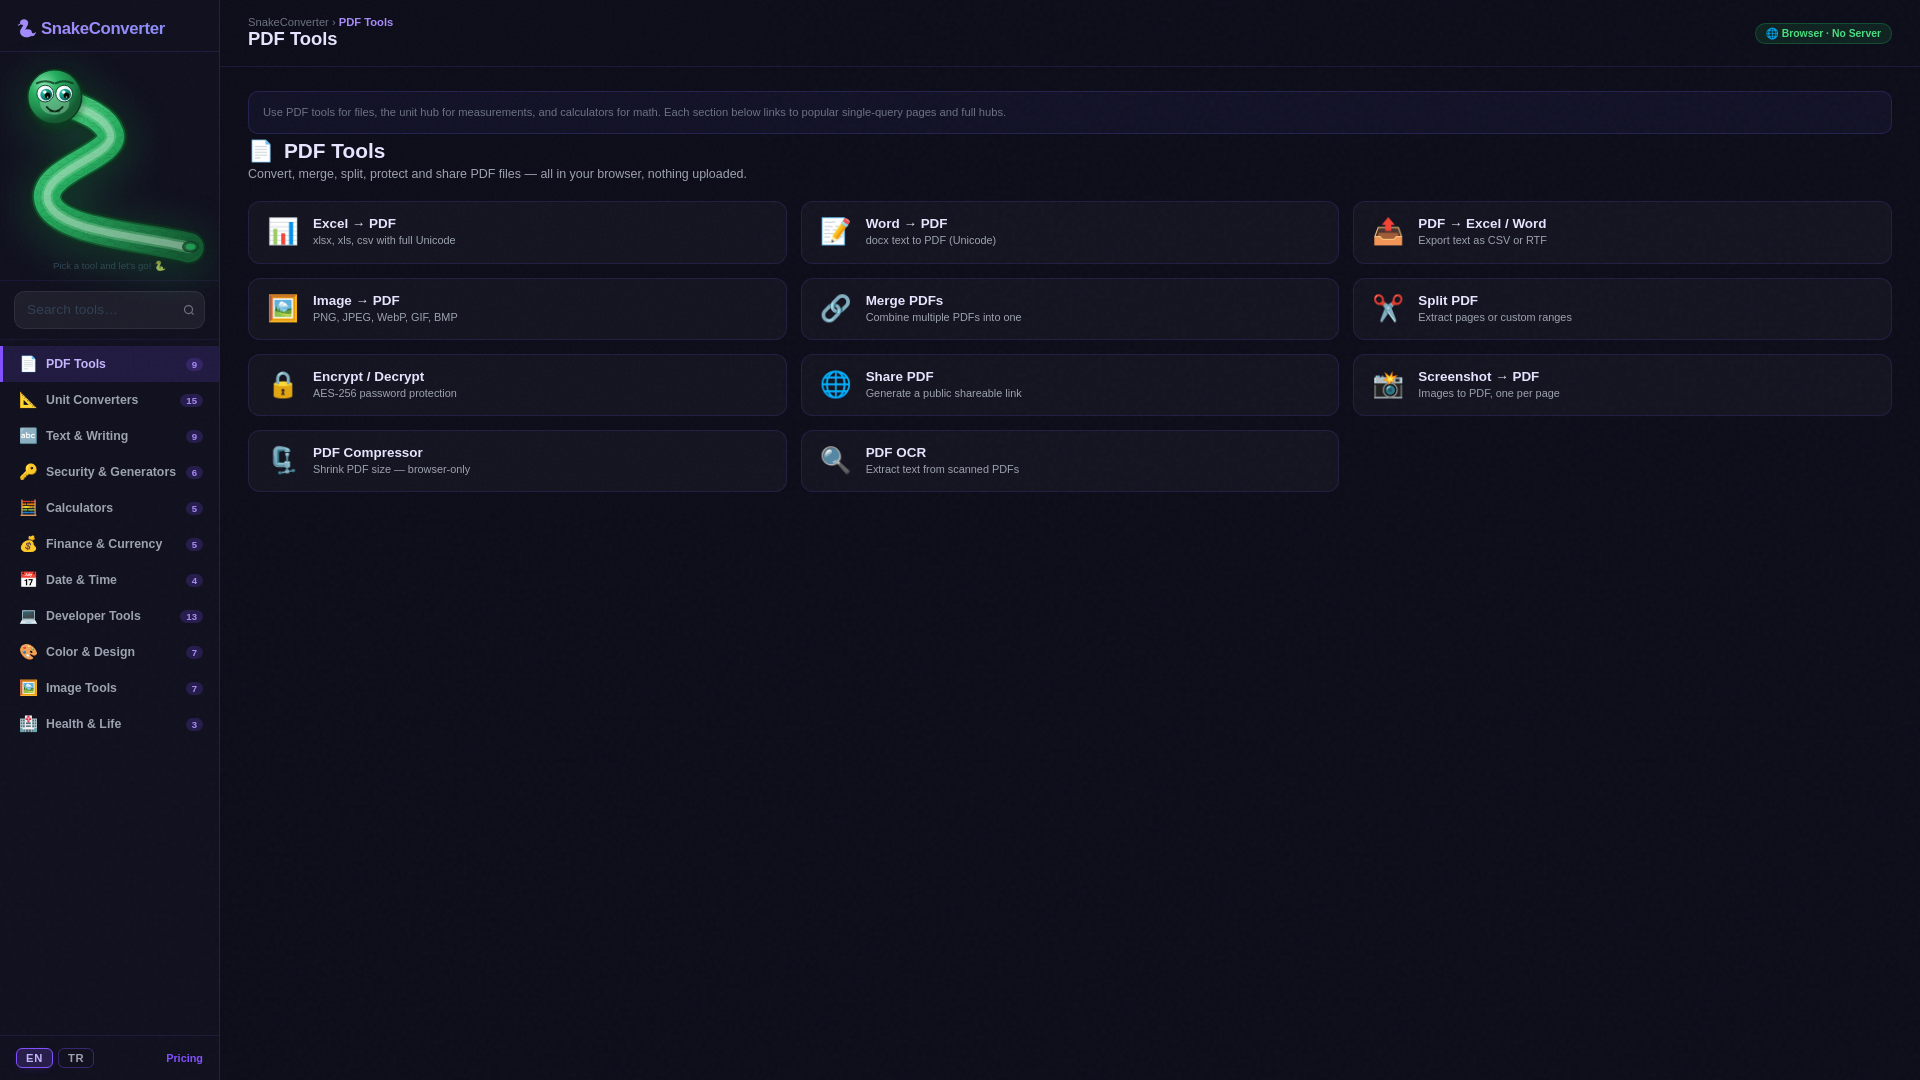Click 'AES-256 password protection' text
The image size is (1920, 1080).
[x=385, y=393]
